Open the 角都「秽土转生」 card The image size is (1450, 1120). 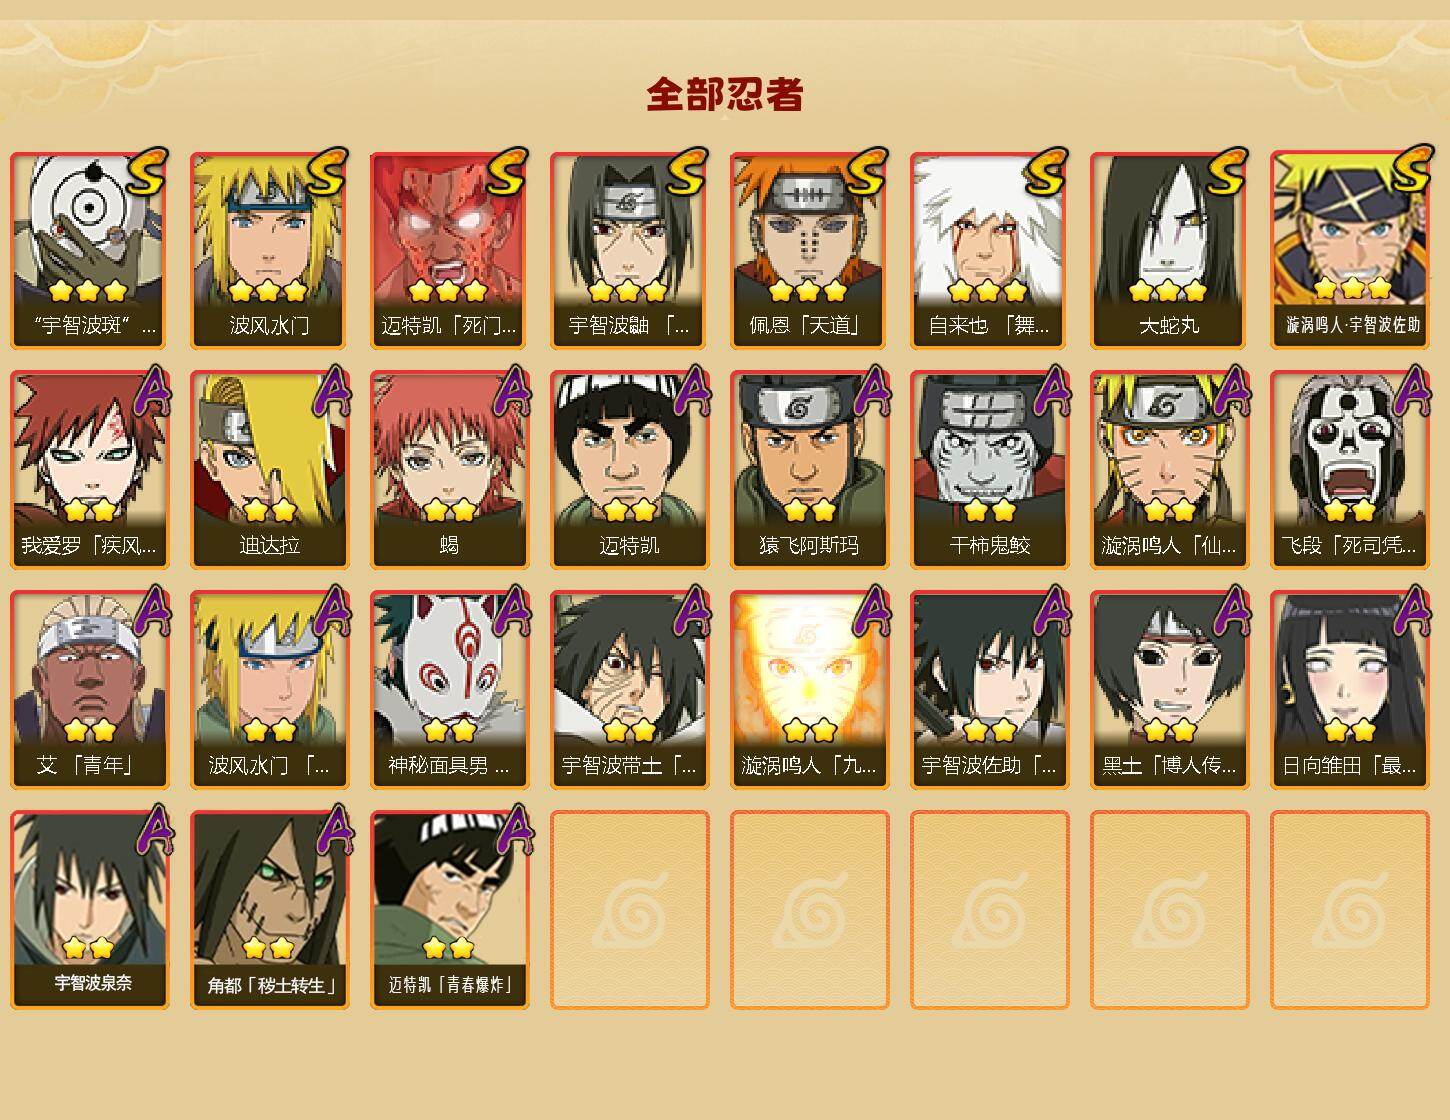coord(269,910)
